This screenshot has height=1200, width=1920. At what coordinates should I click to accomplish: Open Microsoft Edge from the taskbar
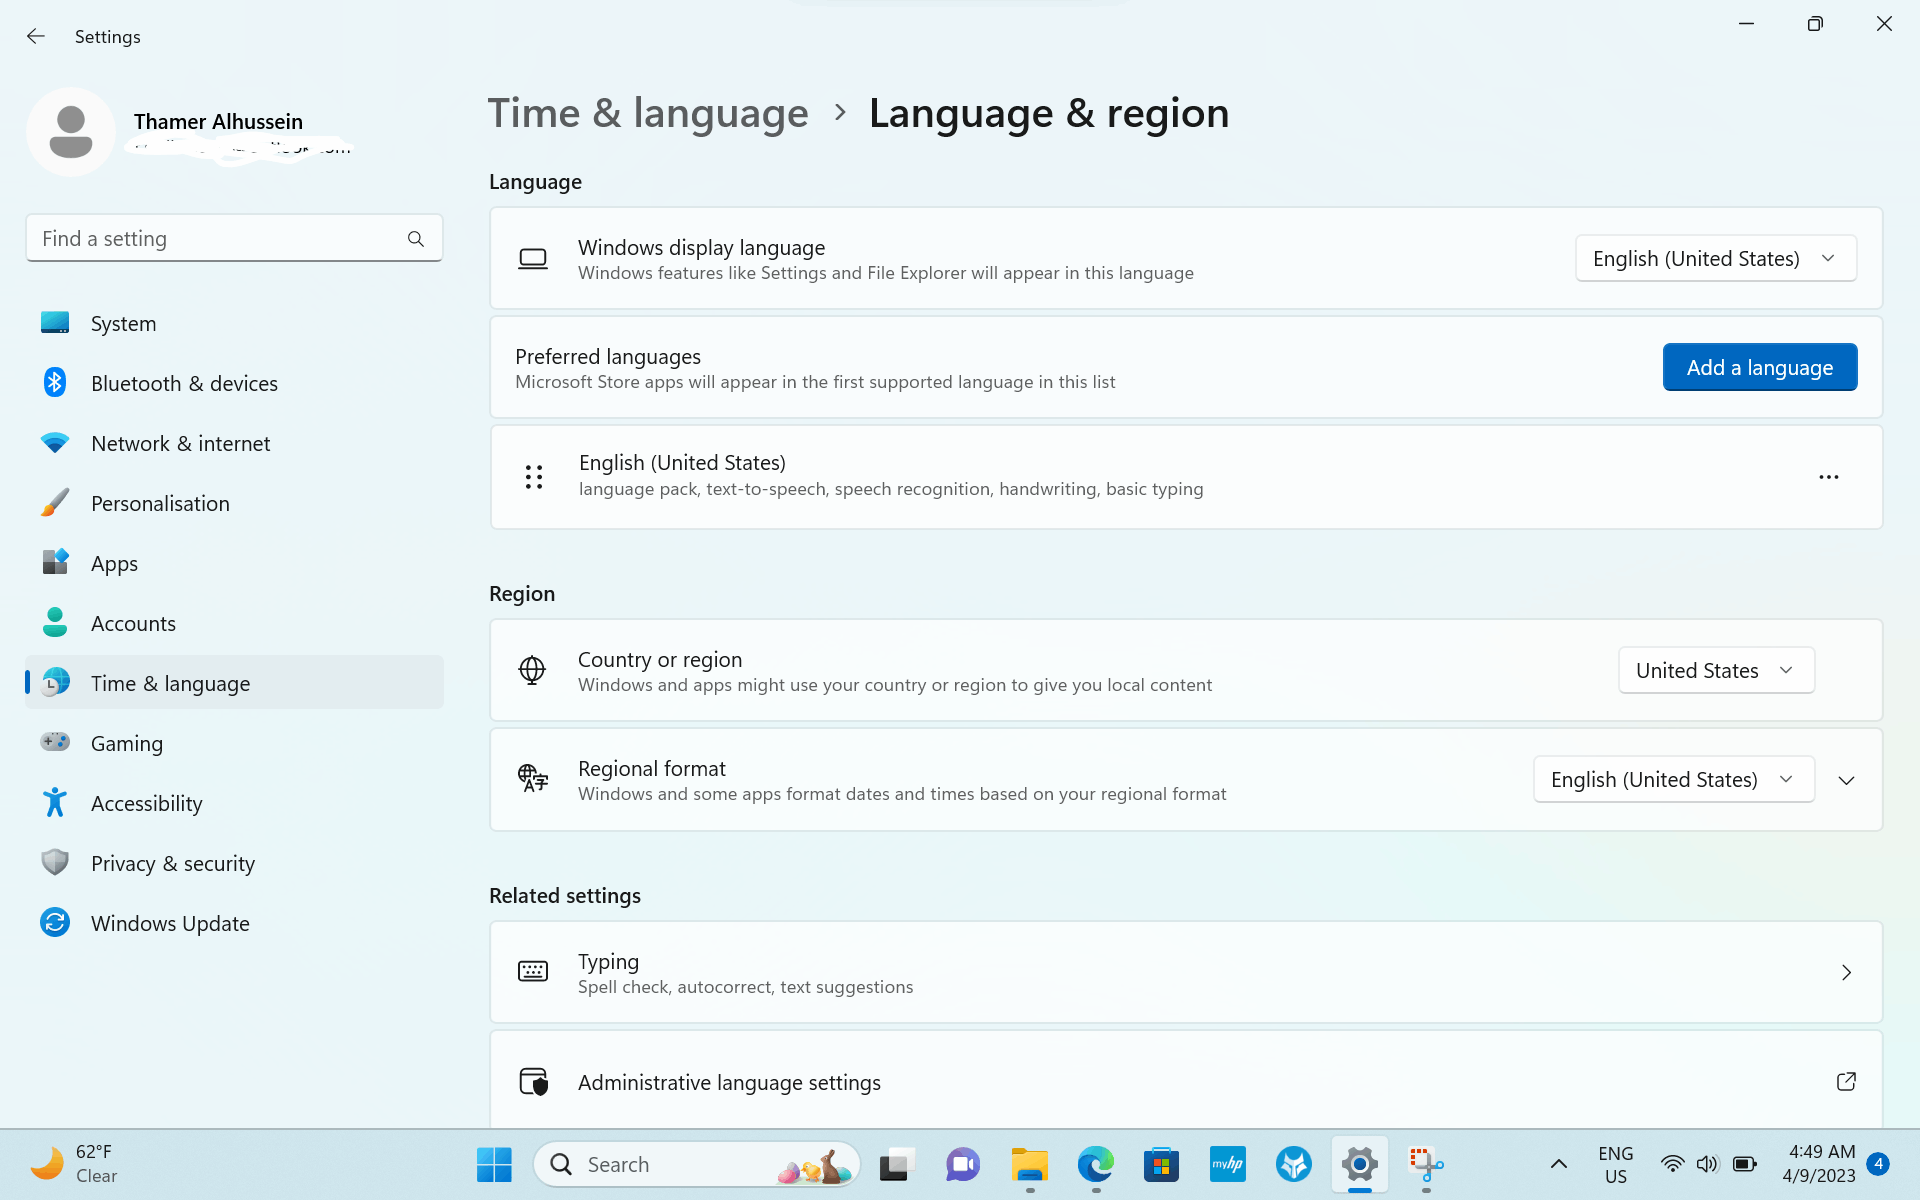pos(1095,1164)
